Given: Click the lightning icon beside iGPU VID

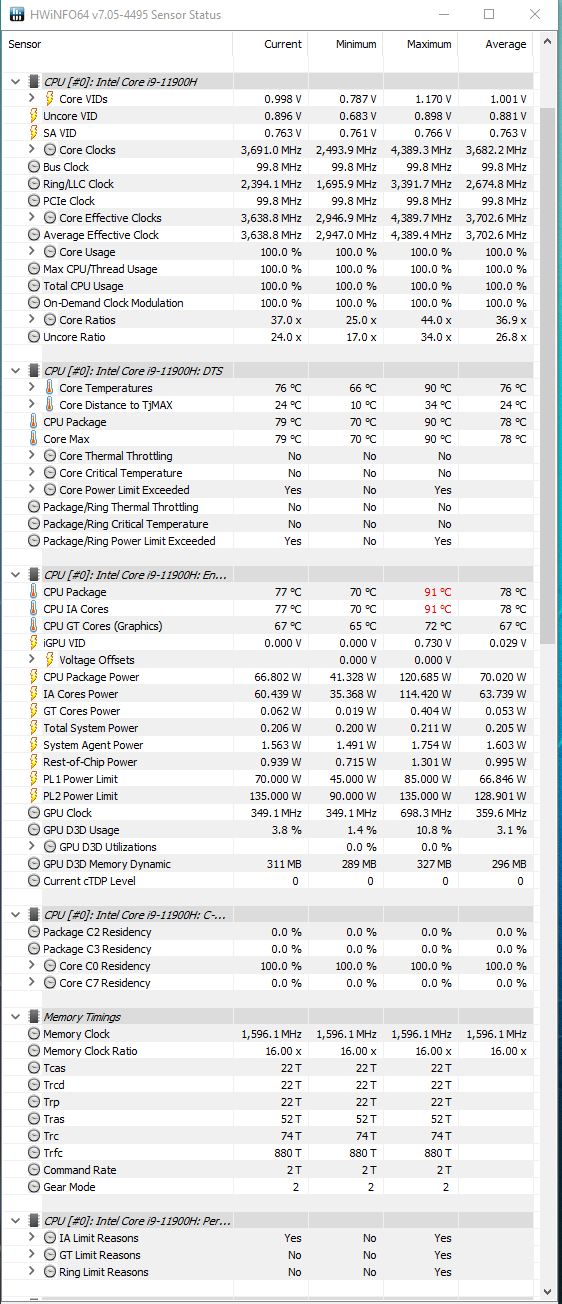Looking at the screenshot, I should pyautogui.click(x=34, y=643).
